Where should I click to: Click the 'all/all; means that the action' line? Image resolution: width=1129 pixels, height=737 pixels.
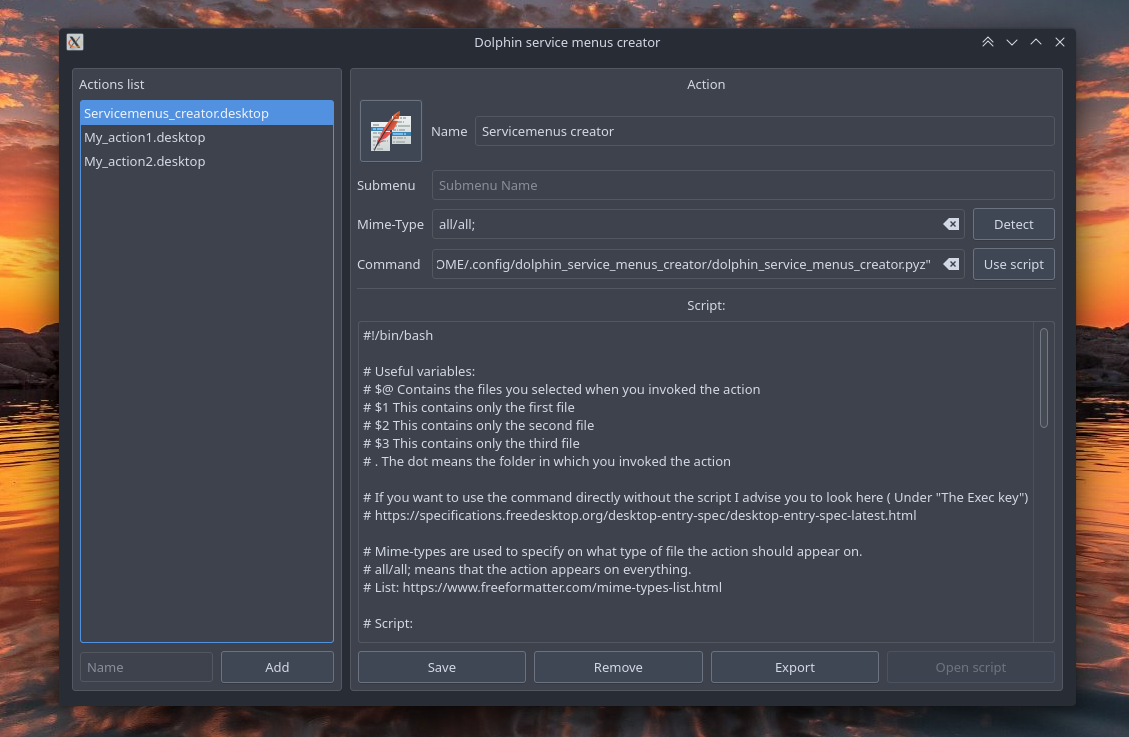527,569
